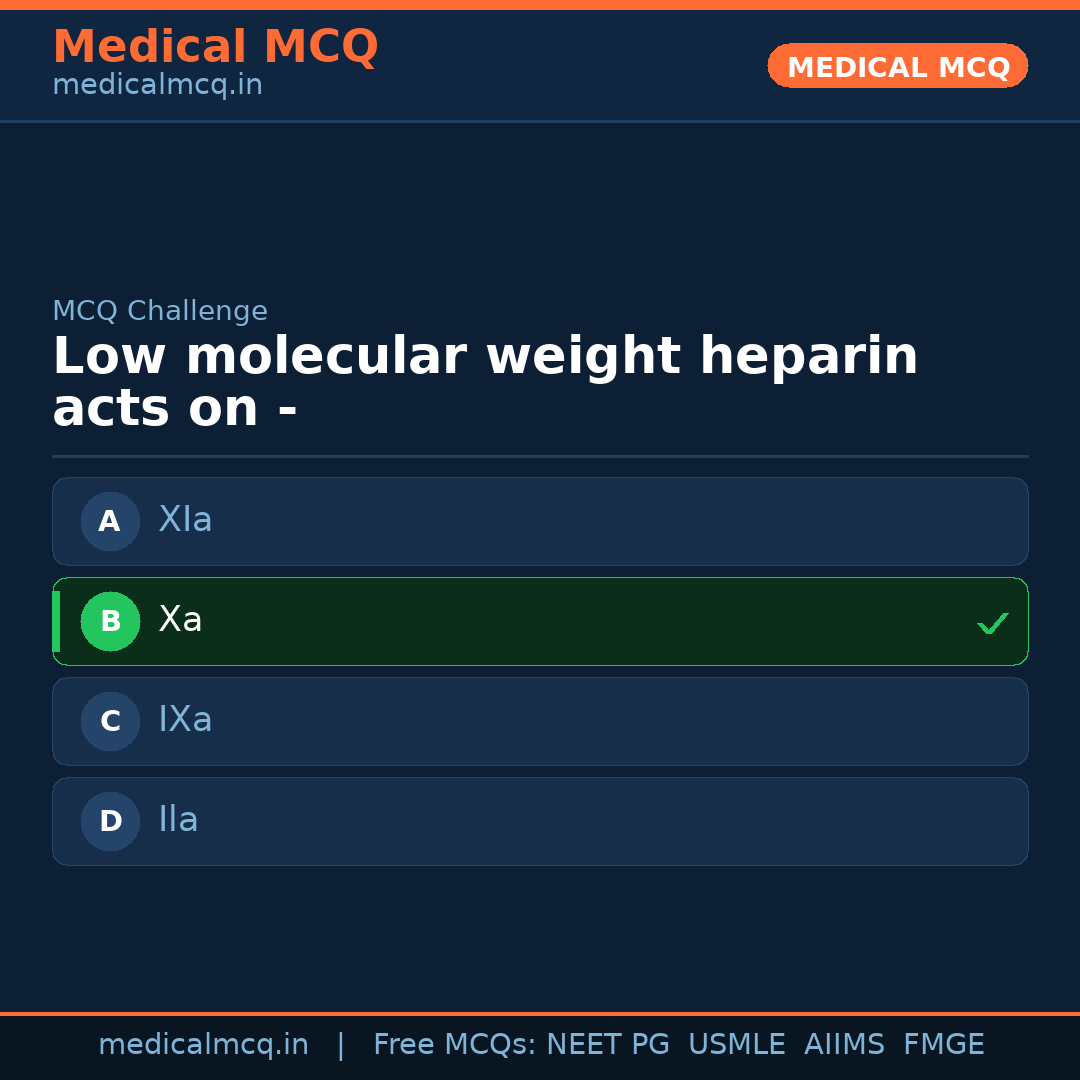Select the green B option badge
Screen dimensions: 1080x1080
[110, 621]
